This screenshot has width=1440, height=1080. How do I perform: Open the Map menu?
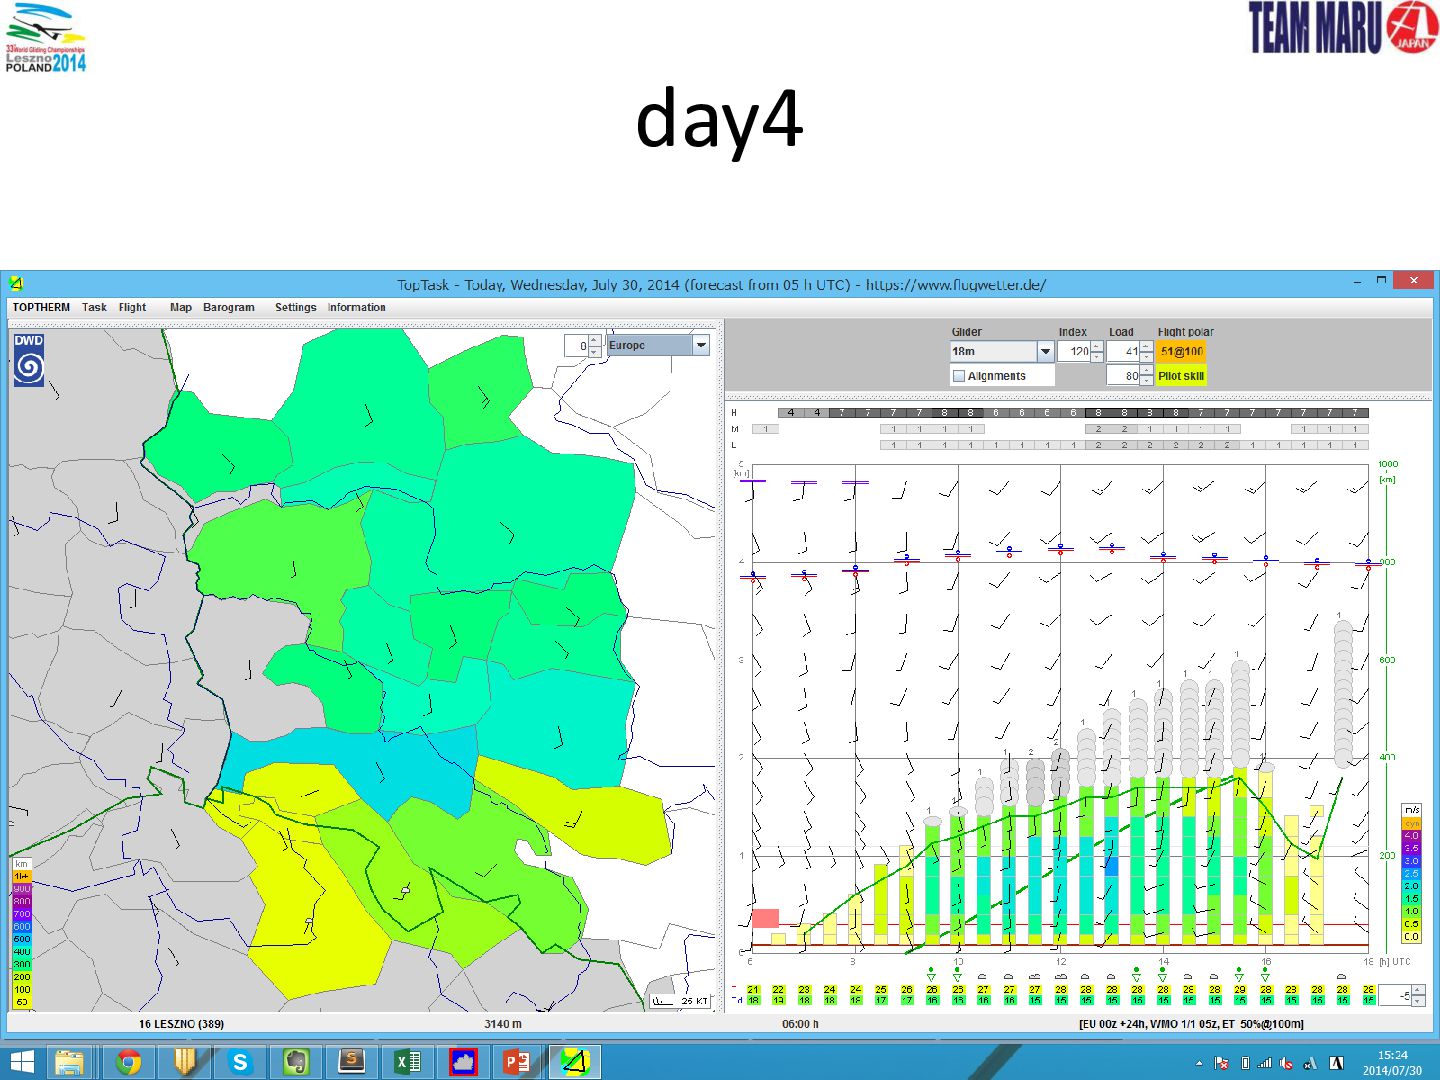(x=181, y=307)
